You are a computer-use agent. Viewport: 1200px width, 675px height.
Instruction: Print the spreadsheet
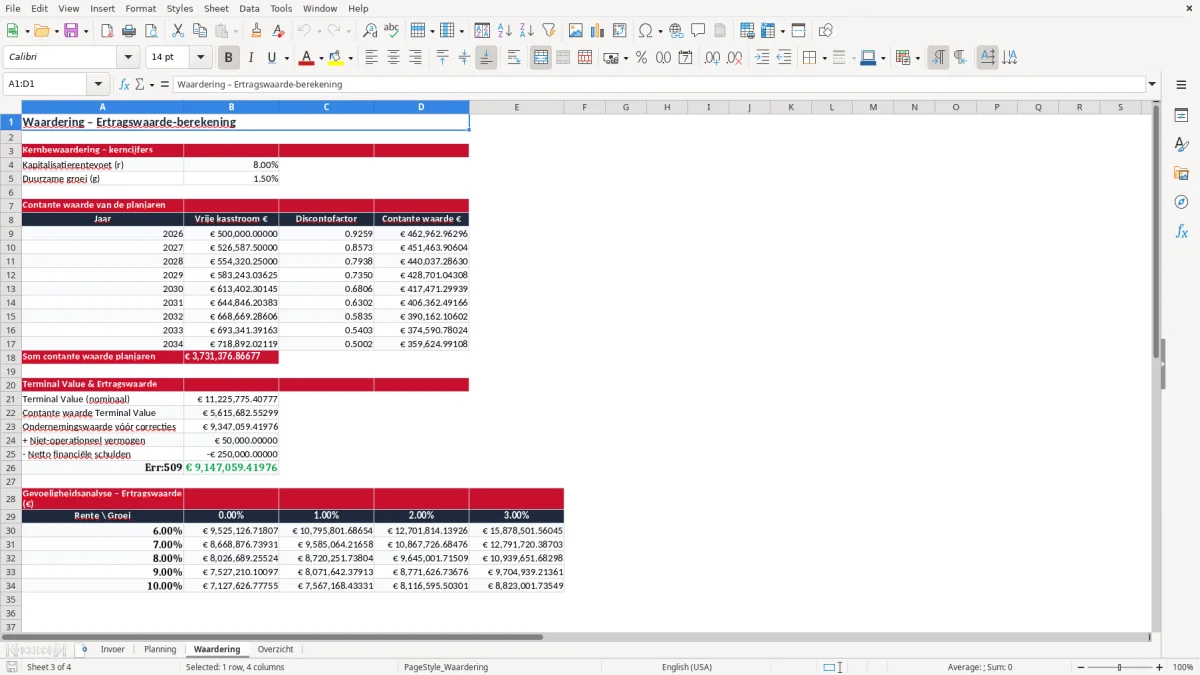pyautogui.click(x=128, y=31)
